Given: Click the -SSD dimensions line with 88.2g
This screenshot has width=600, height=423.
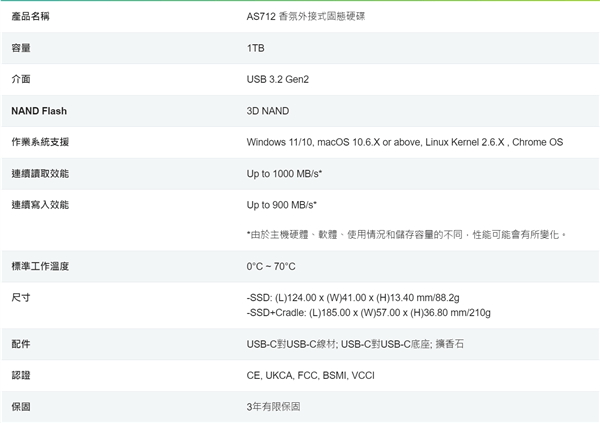Looking at the screenshot, I should click(353, 298).
